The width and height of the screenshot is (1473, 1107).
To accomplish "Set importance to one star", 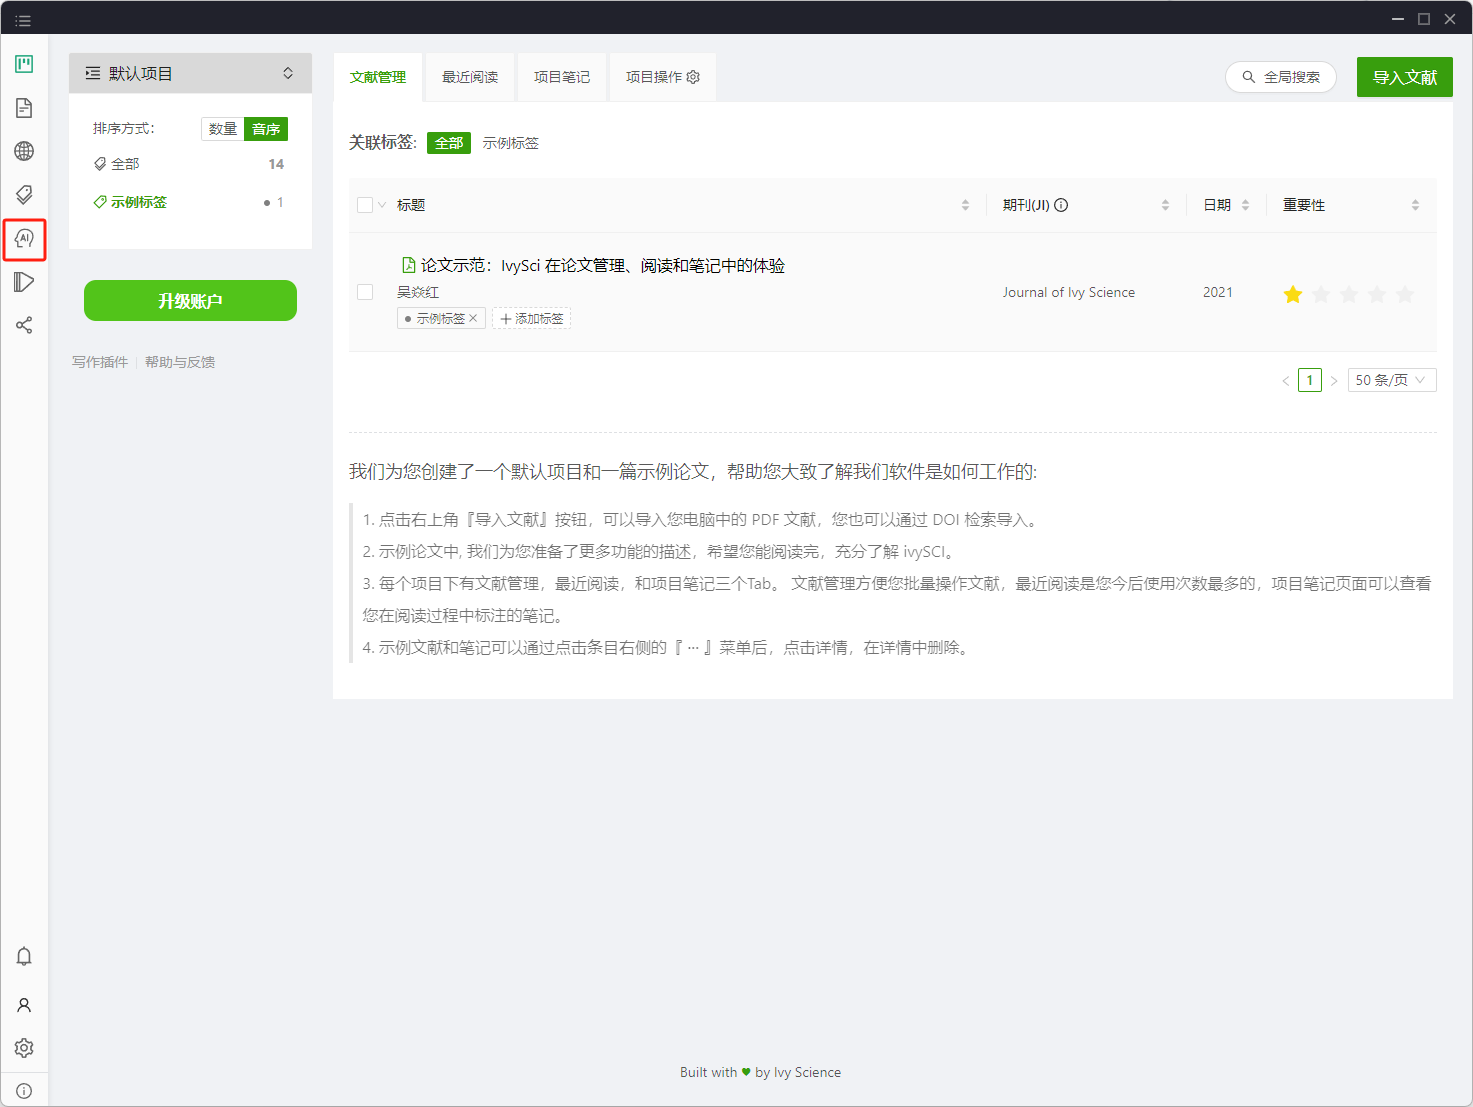I will [1293, 294].
